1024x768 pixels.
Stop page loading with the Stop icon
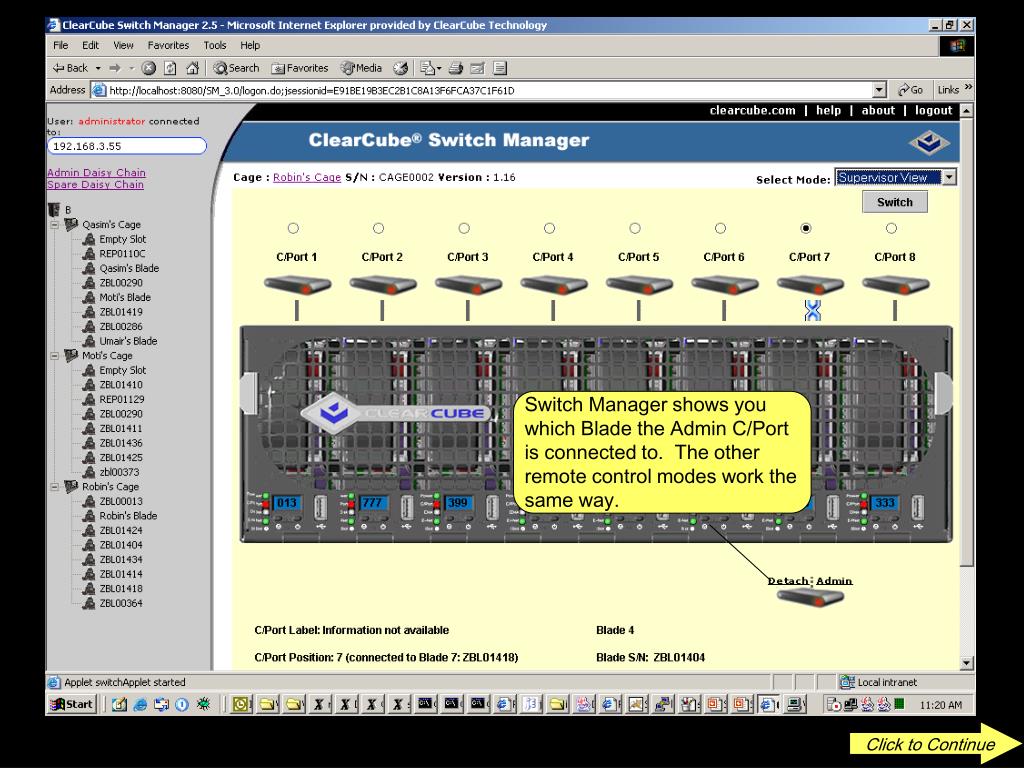click(x=149, y=68)
